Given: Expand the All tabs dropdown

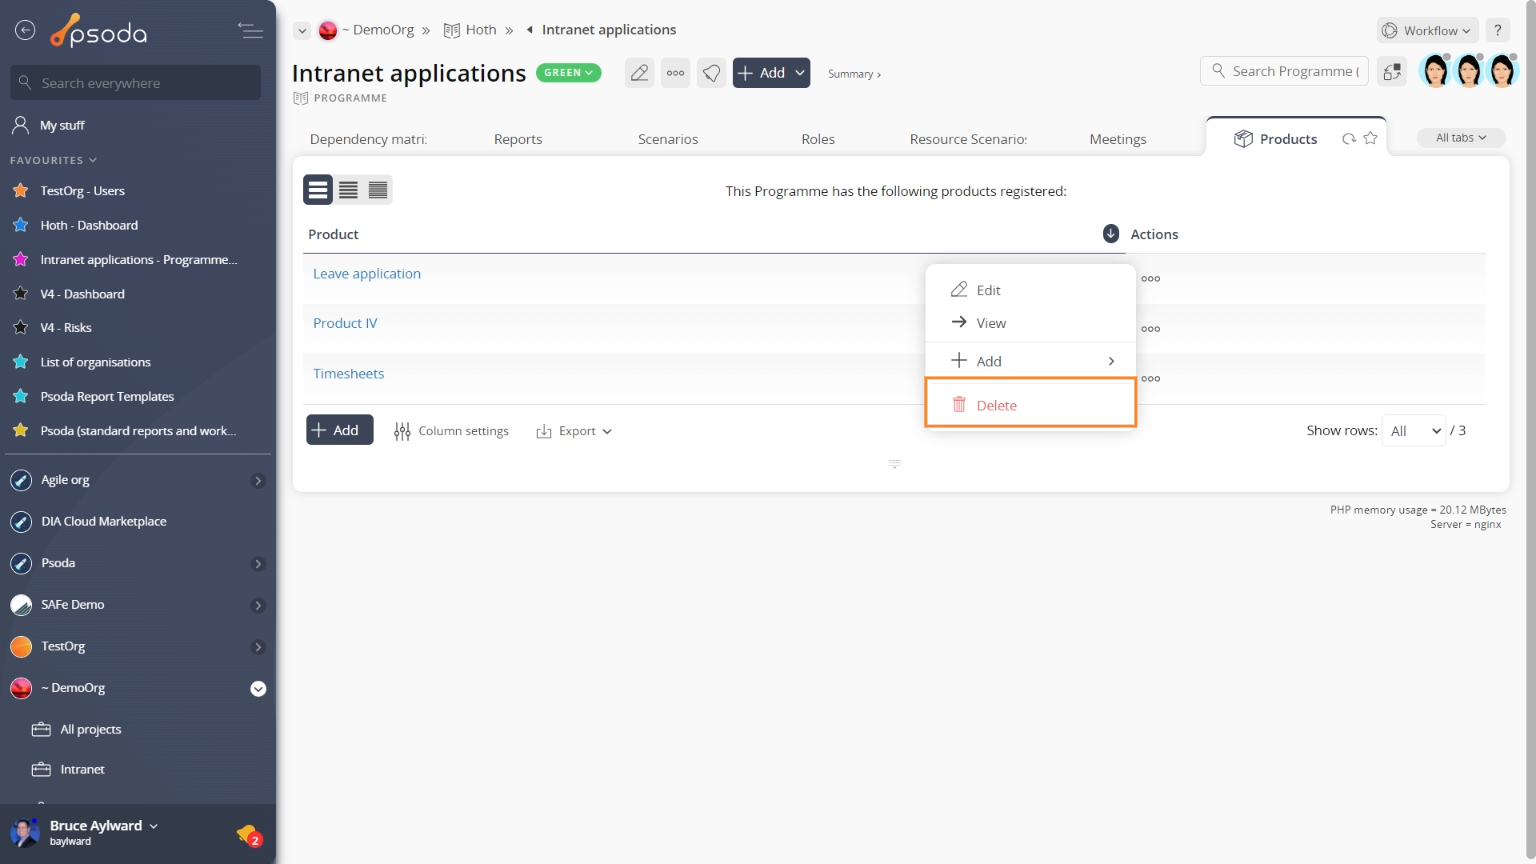Looking at the screenshot, I should click(x=1460, y=138).
